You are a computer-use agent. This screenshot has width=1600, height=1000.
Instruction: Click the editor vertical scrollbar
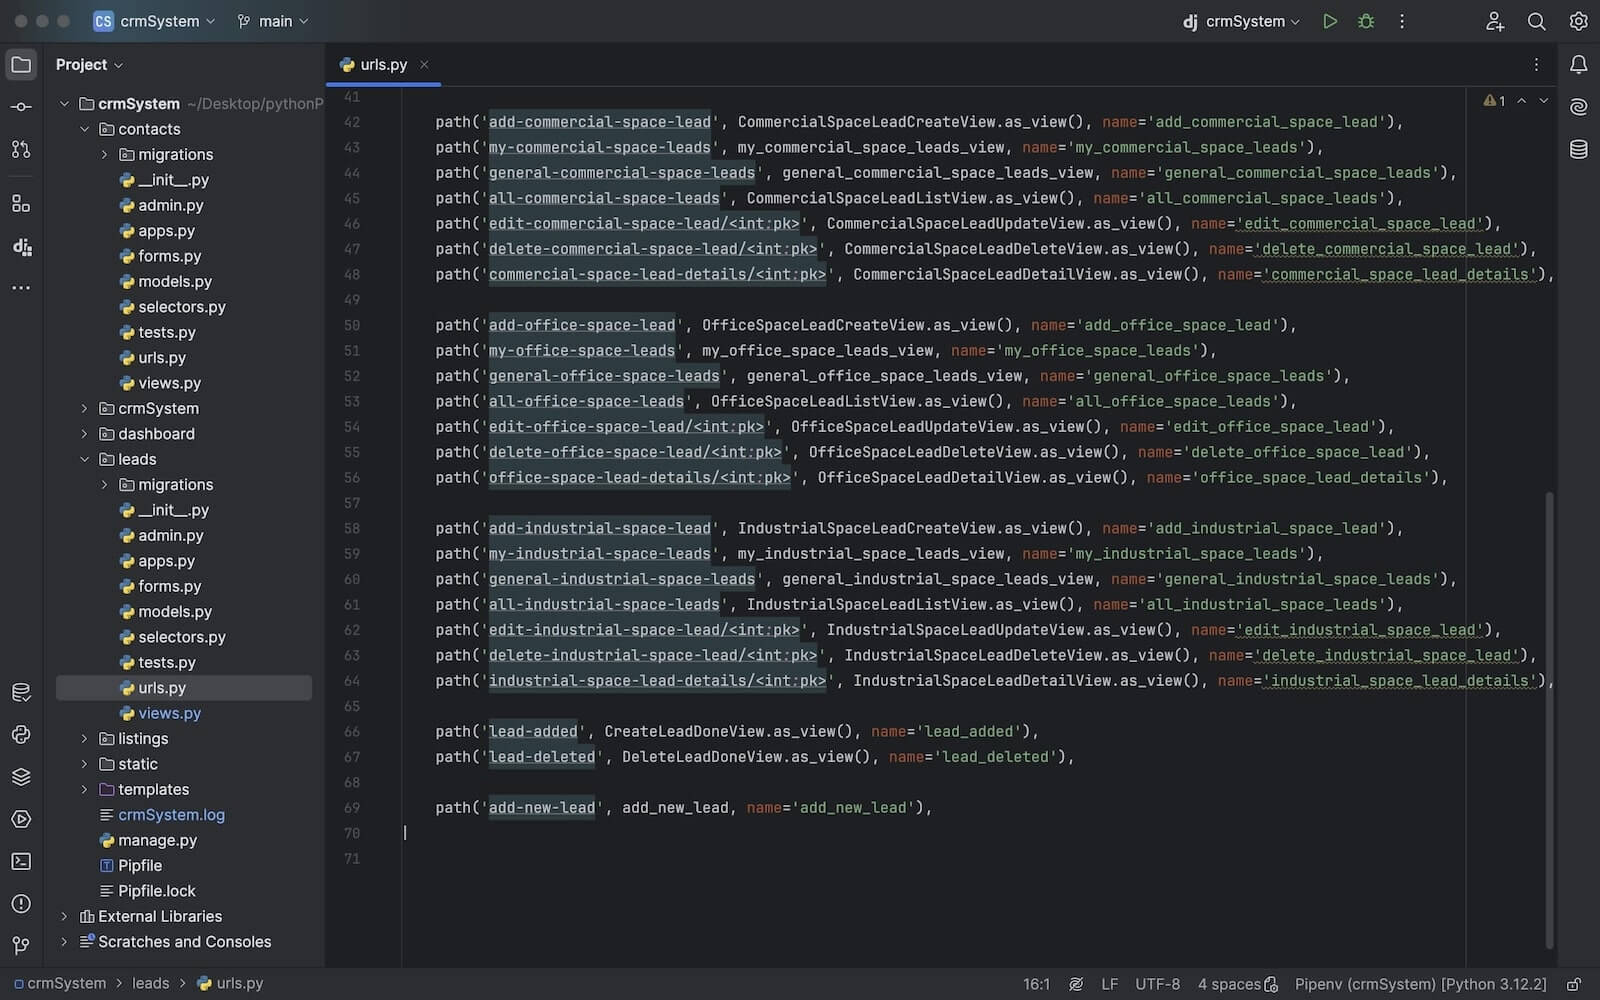pyautogui.click(x=1549, y=720)
